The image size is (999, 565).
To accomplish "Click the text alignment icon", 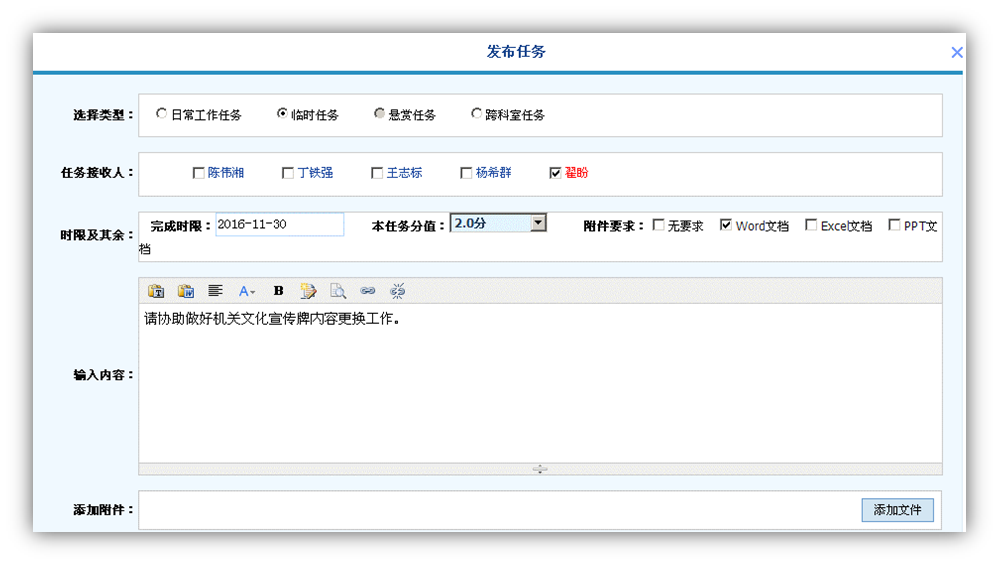I will [x=215, y=291].
